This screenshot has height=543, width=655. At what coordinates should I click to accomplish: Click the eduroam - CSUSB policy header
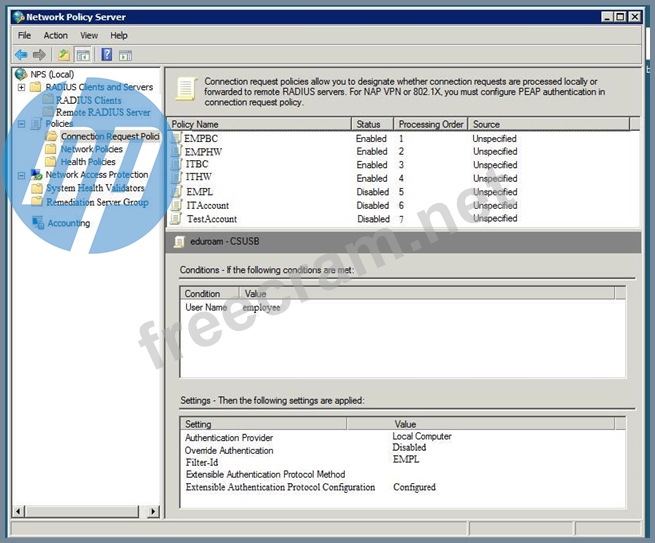[403, 241]
